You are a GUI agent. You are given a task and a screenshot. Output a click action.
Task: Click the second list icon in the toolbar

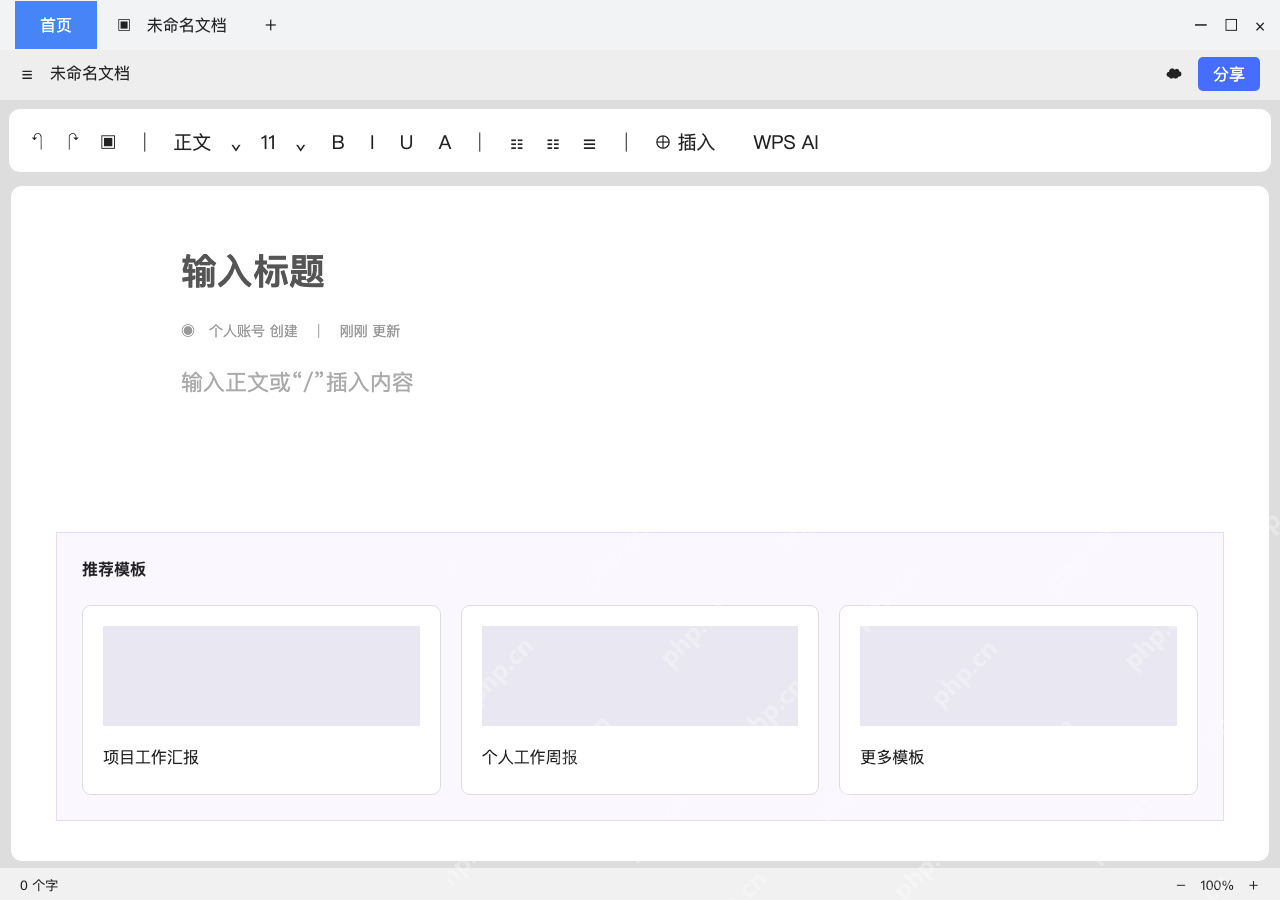[x=553, y=144]
